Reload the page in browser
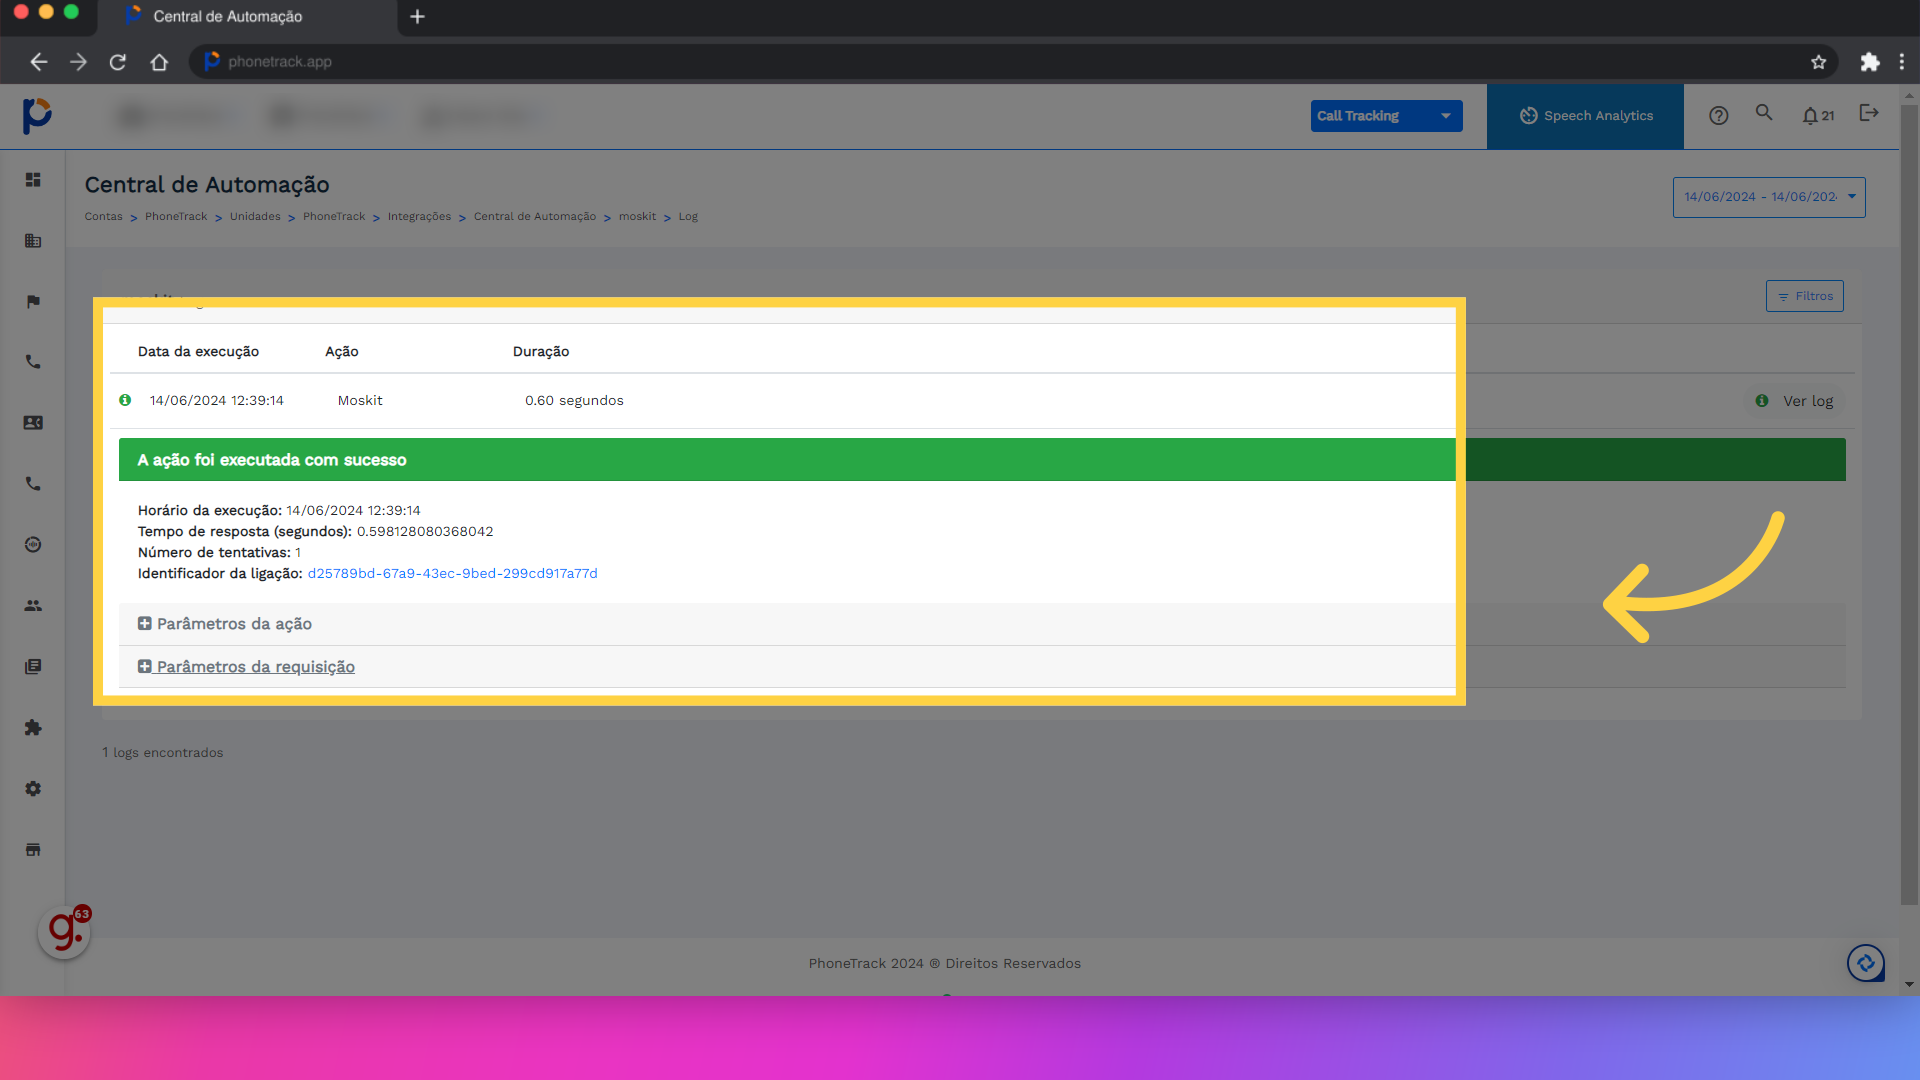The width and height of the screenshot is (1920, 1080). [118, 62]
